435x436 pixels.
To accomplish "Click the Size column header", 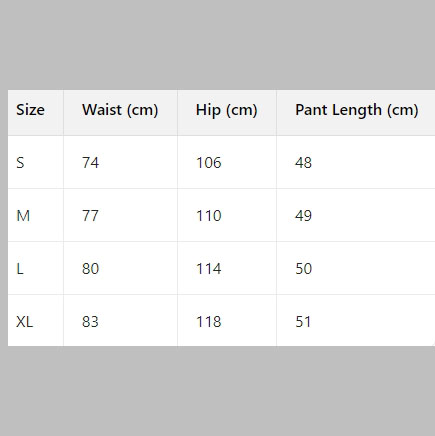I will (30, 110).
